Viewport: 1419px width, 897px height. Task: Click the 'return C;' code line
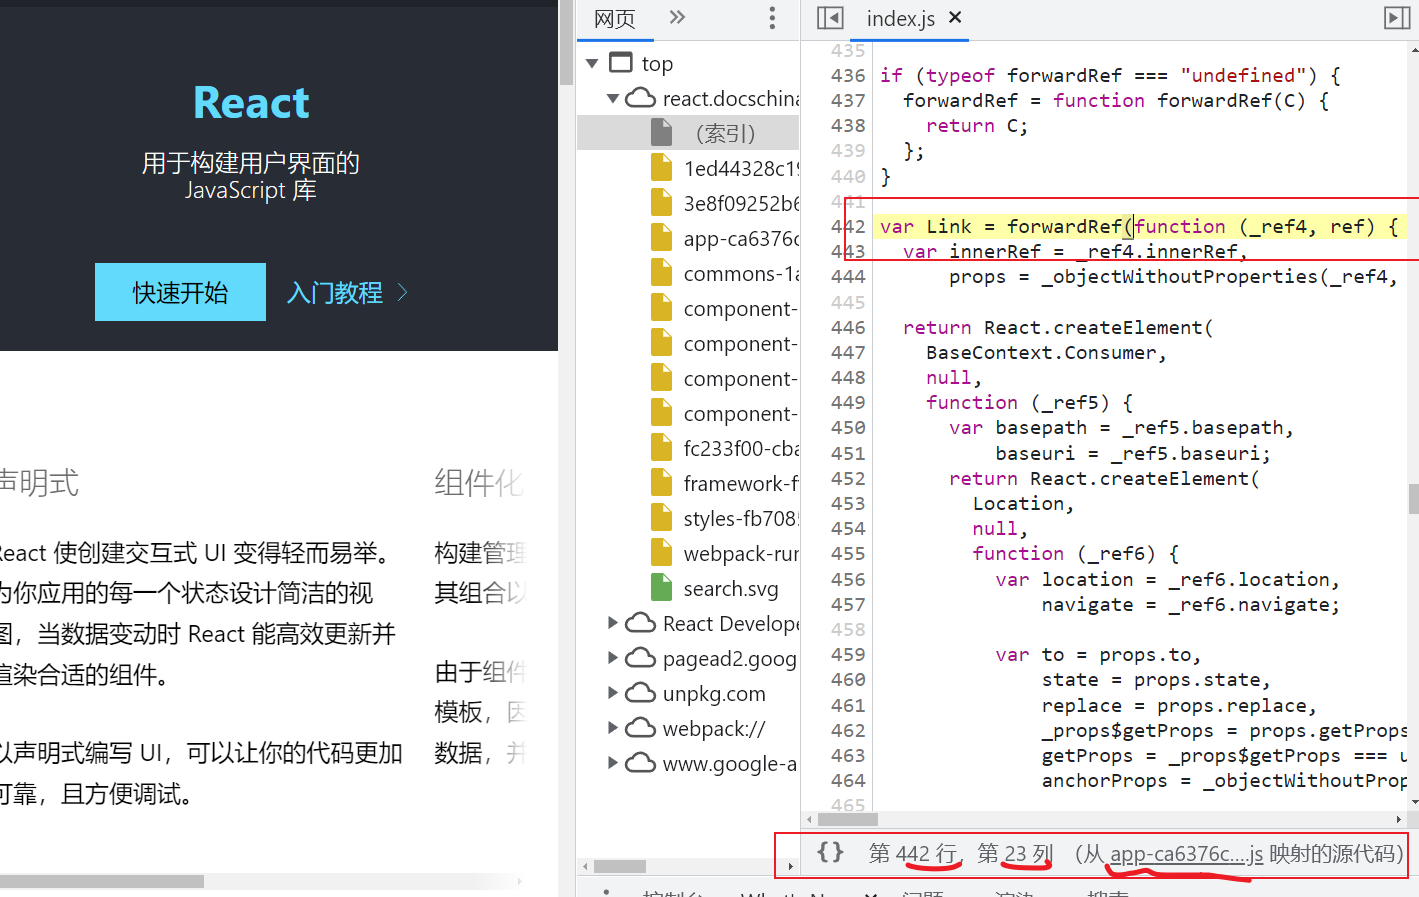coord(976,125)
